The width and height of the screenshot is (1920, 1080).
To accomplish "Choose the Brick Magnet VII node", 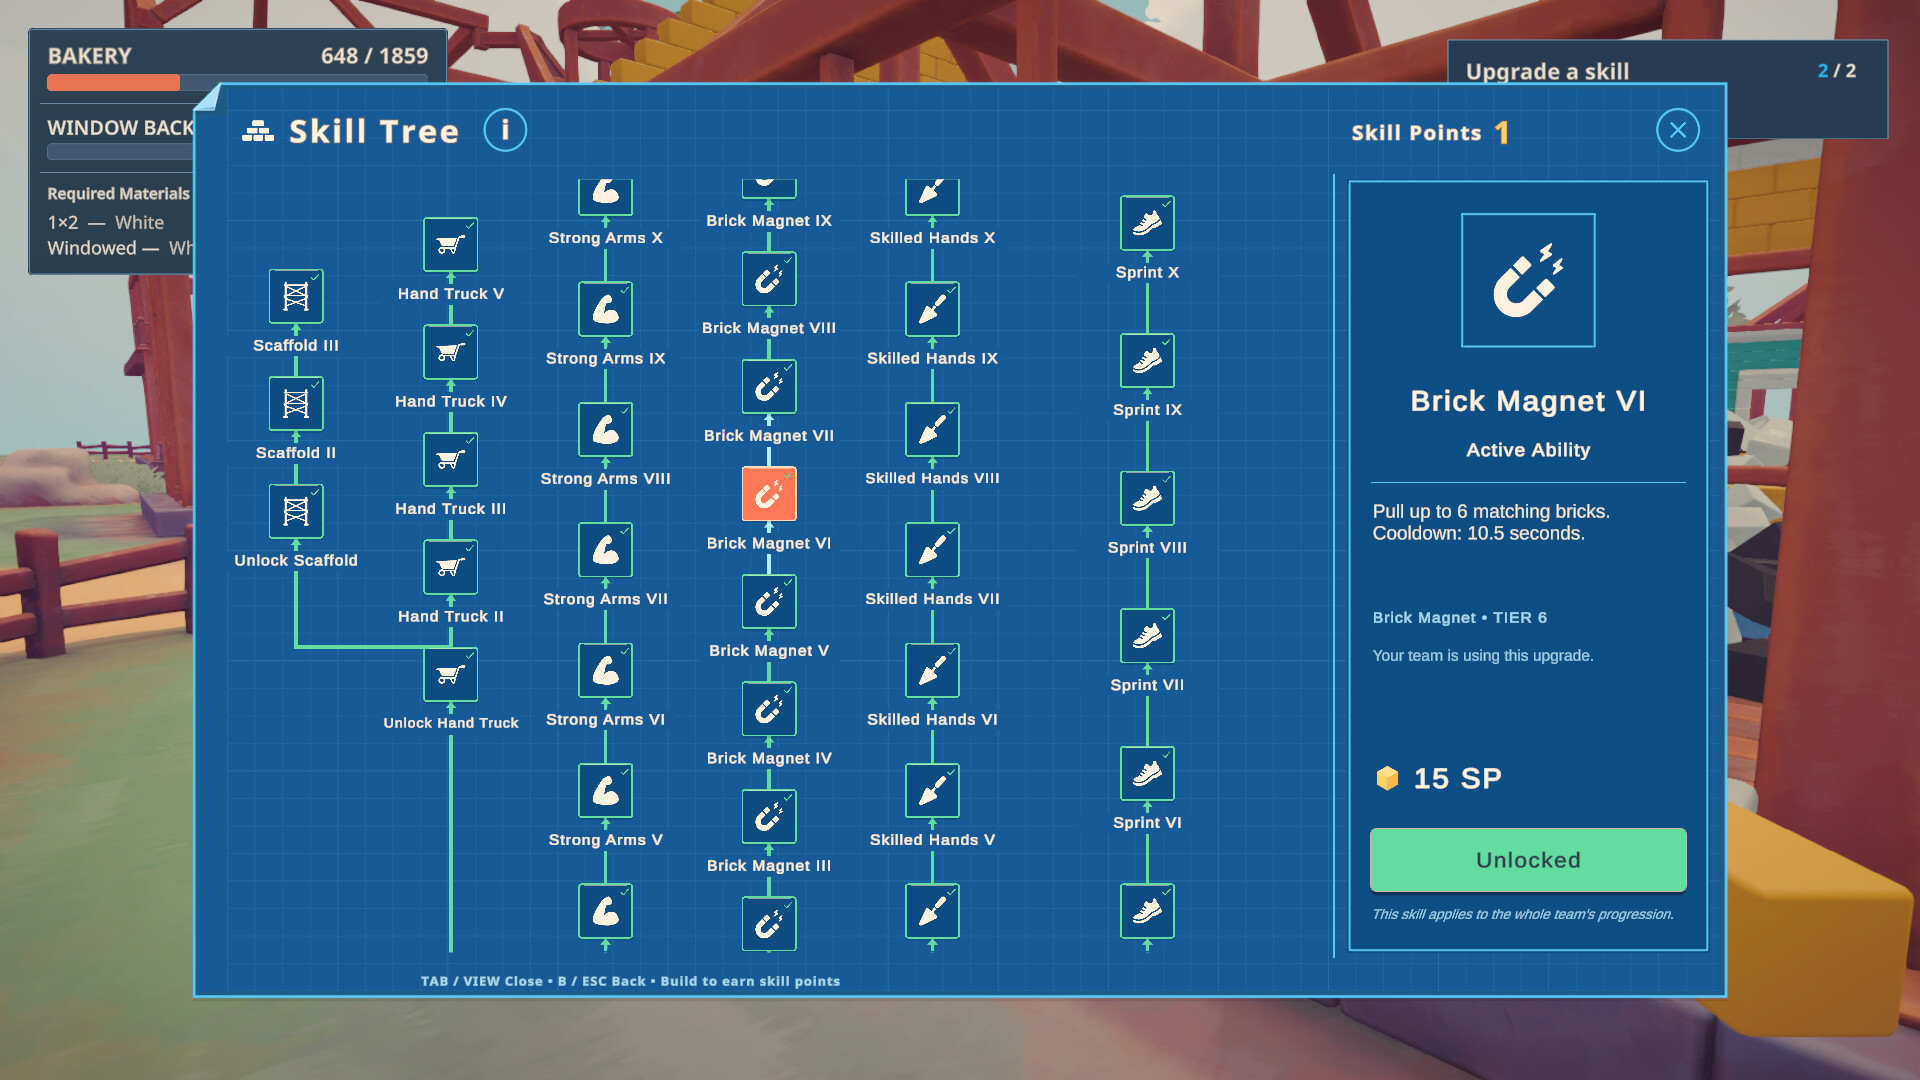I will [769, 387].
